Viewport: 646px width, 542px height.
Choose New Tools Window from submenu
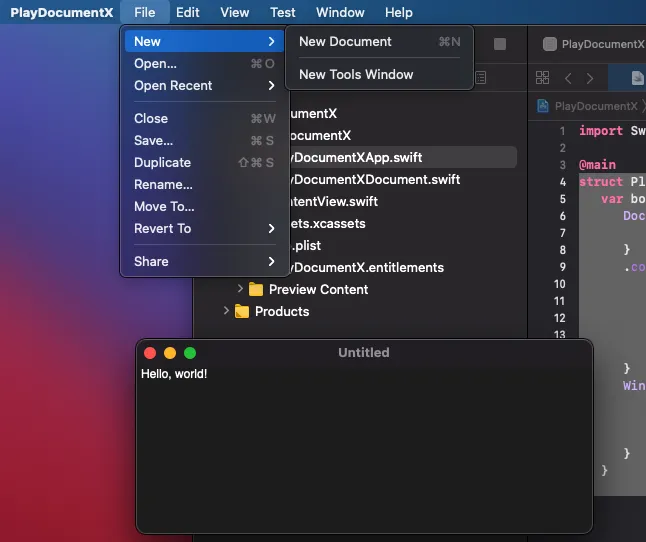pyautogui.click(x=379, y=75)
